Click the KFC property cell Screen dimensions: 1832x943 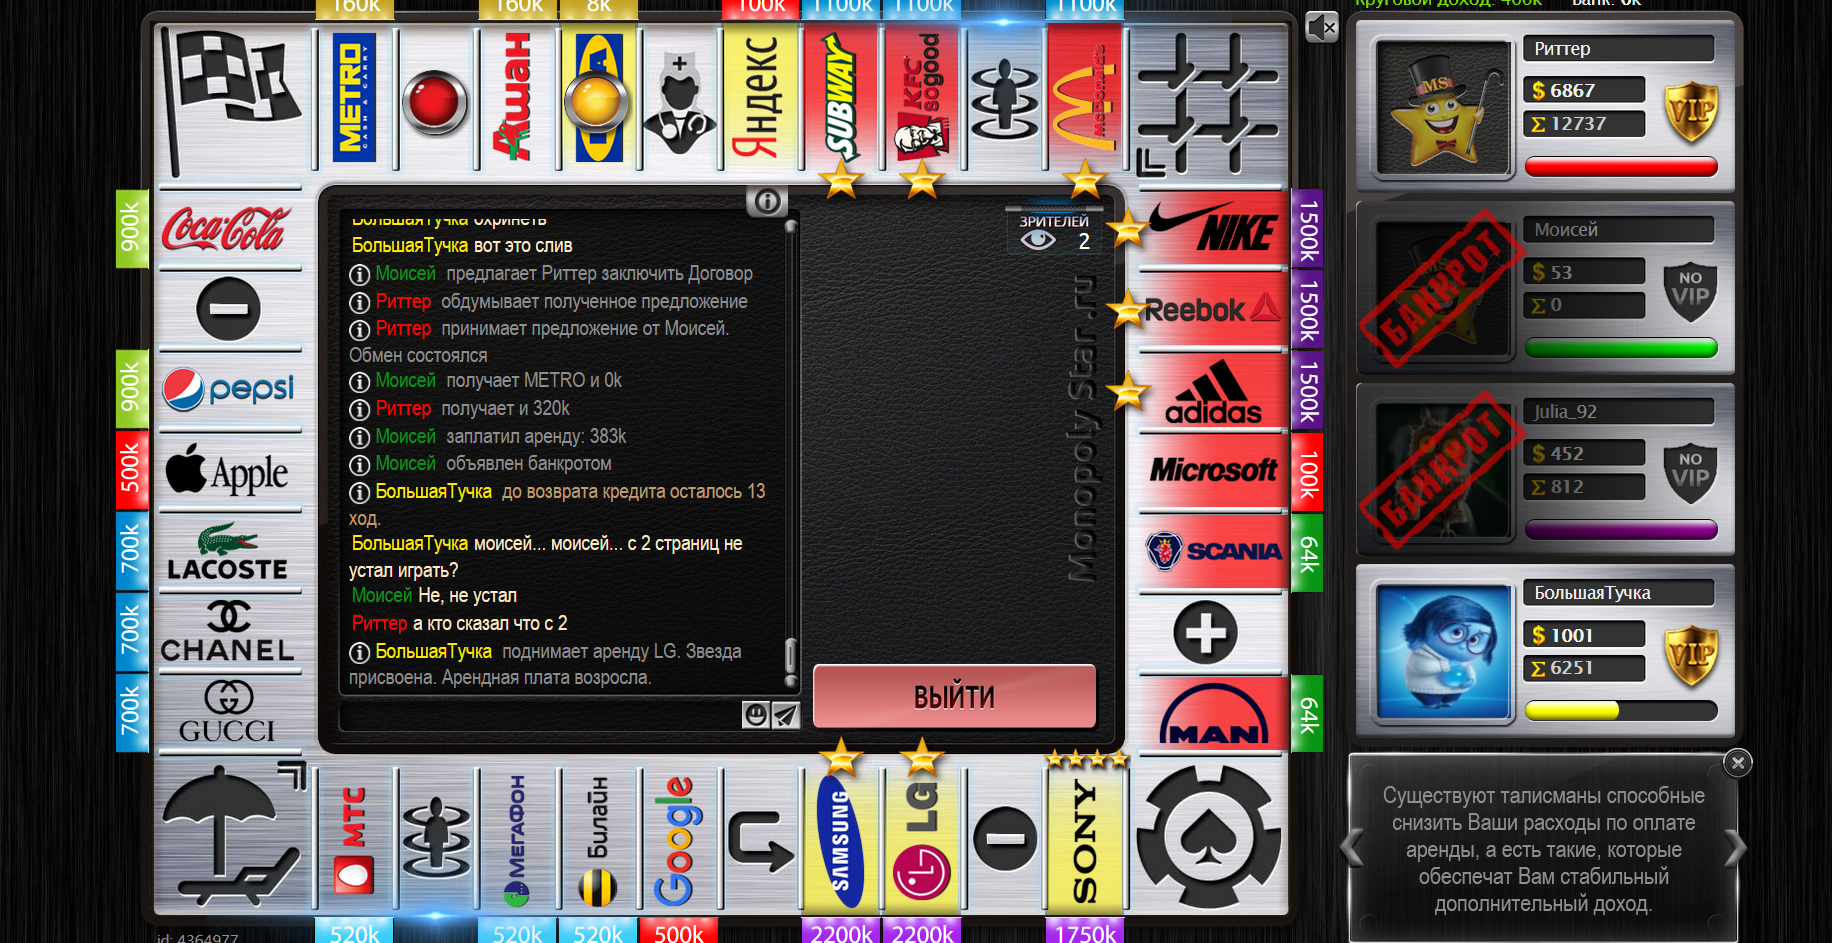(923, 98)
